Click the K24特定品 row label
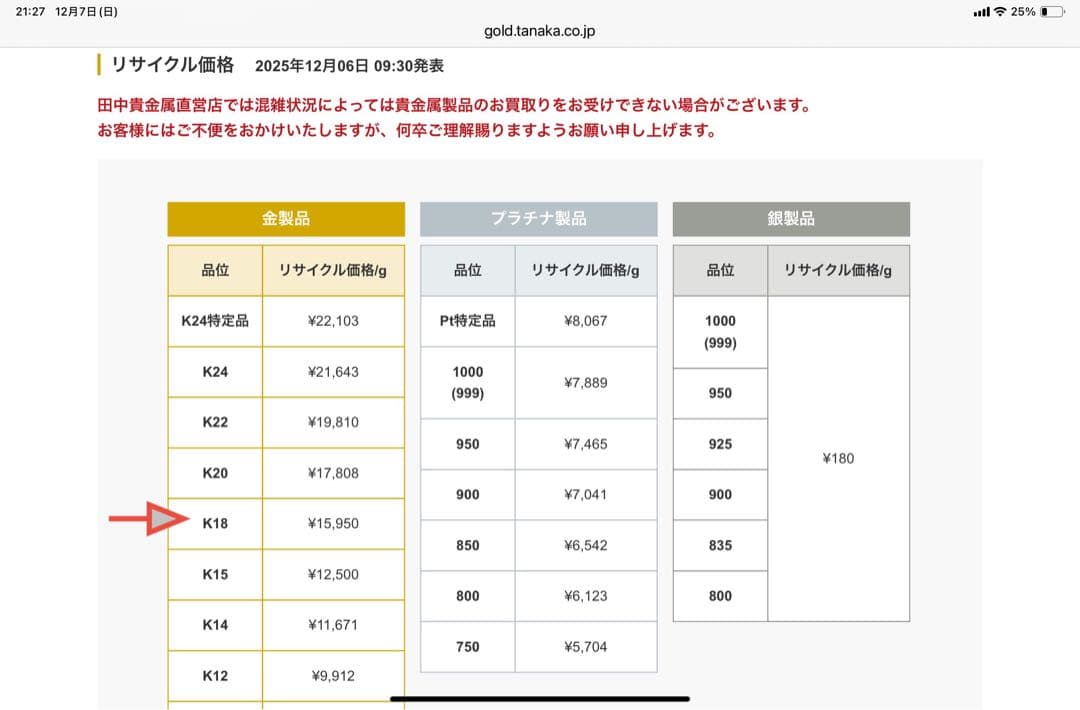1080x710 pixels. coord(215,321)
